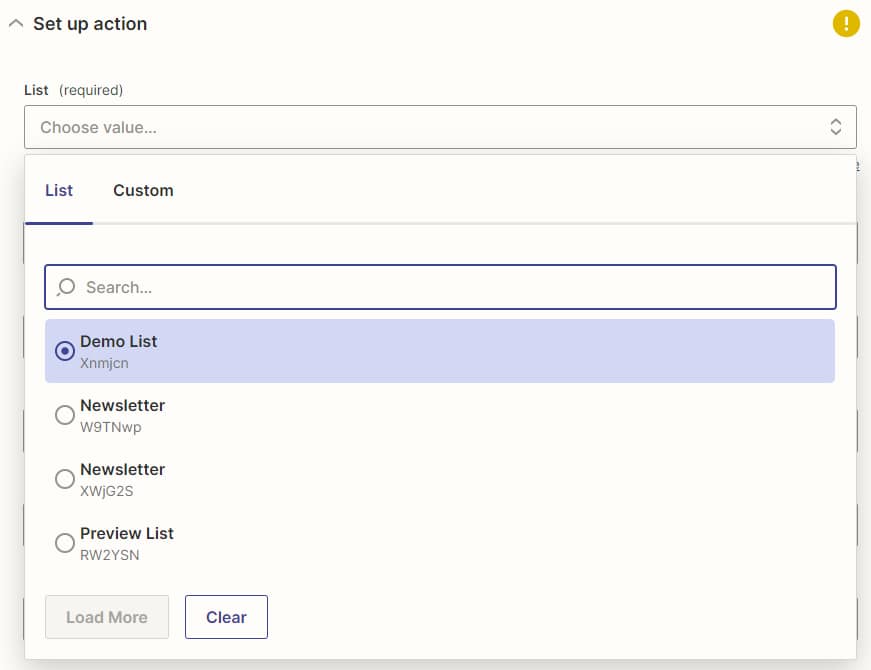Click the Load More button
871x670 pixels.
pyautogui.click(x=107, y=617)
